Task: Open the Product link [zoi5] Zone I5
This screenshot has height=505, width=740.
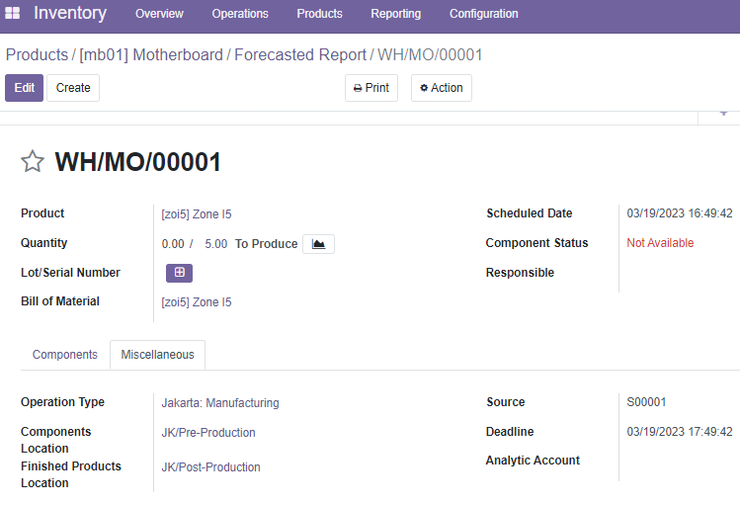Action: [x=196, y=214]
